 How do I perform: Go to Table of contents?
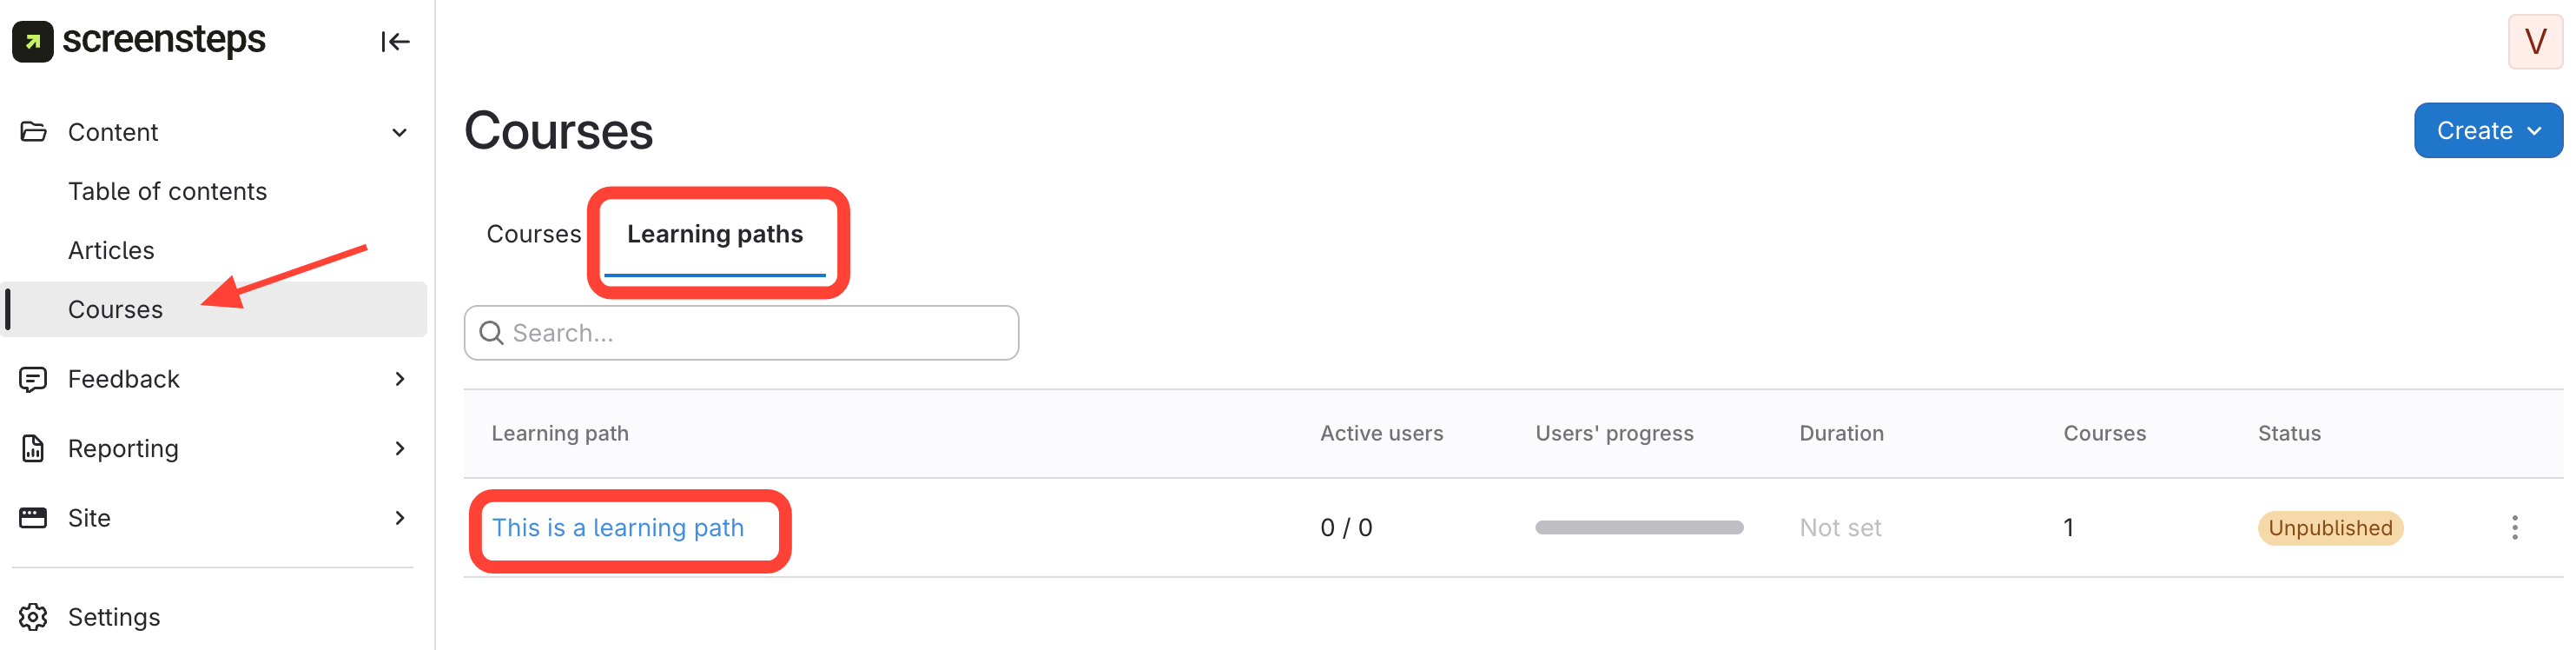tap(167, 191)
